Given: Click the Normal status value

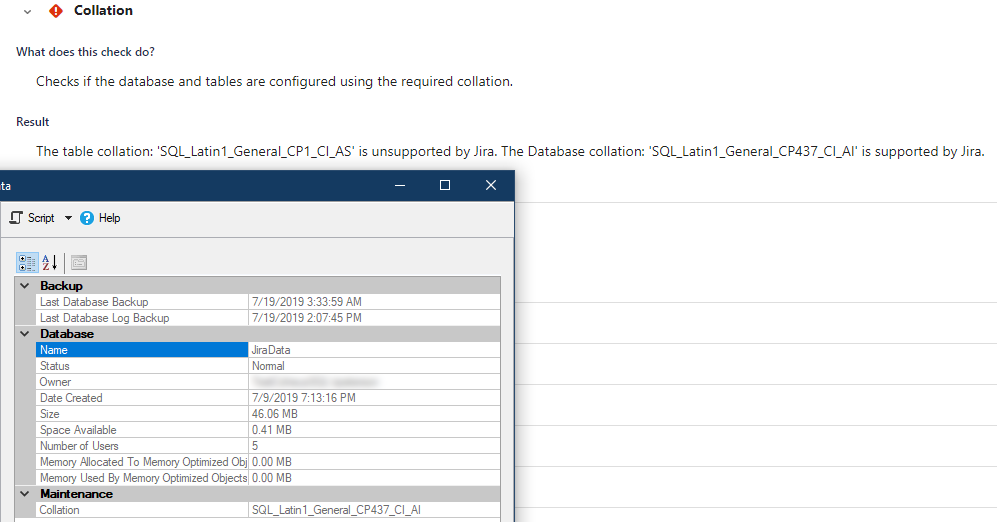Looking at the screenshot, I should point(268,366).
